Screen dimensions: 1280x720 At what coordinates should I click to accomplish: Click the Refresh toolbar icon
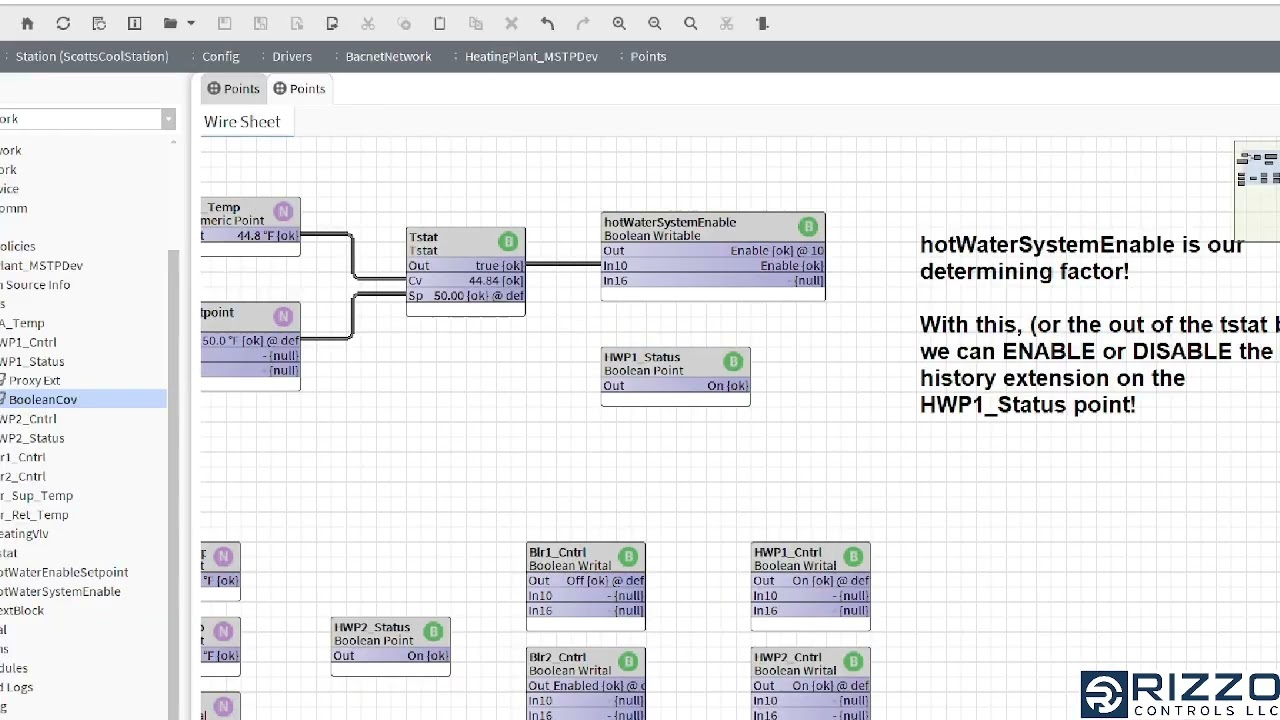63,23
